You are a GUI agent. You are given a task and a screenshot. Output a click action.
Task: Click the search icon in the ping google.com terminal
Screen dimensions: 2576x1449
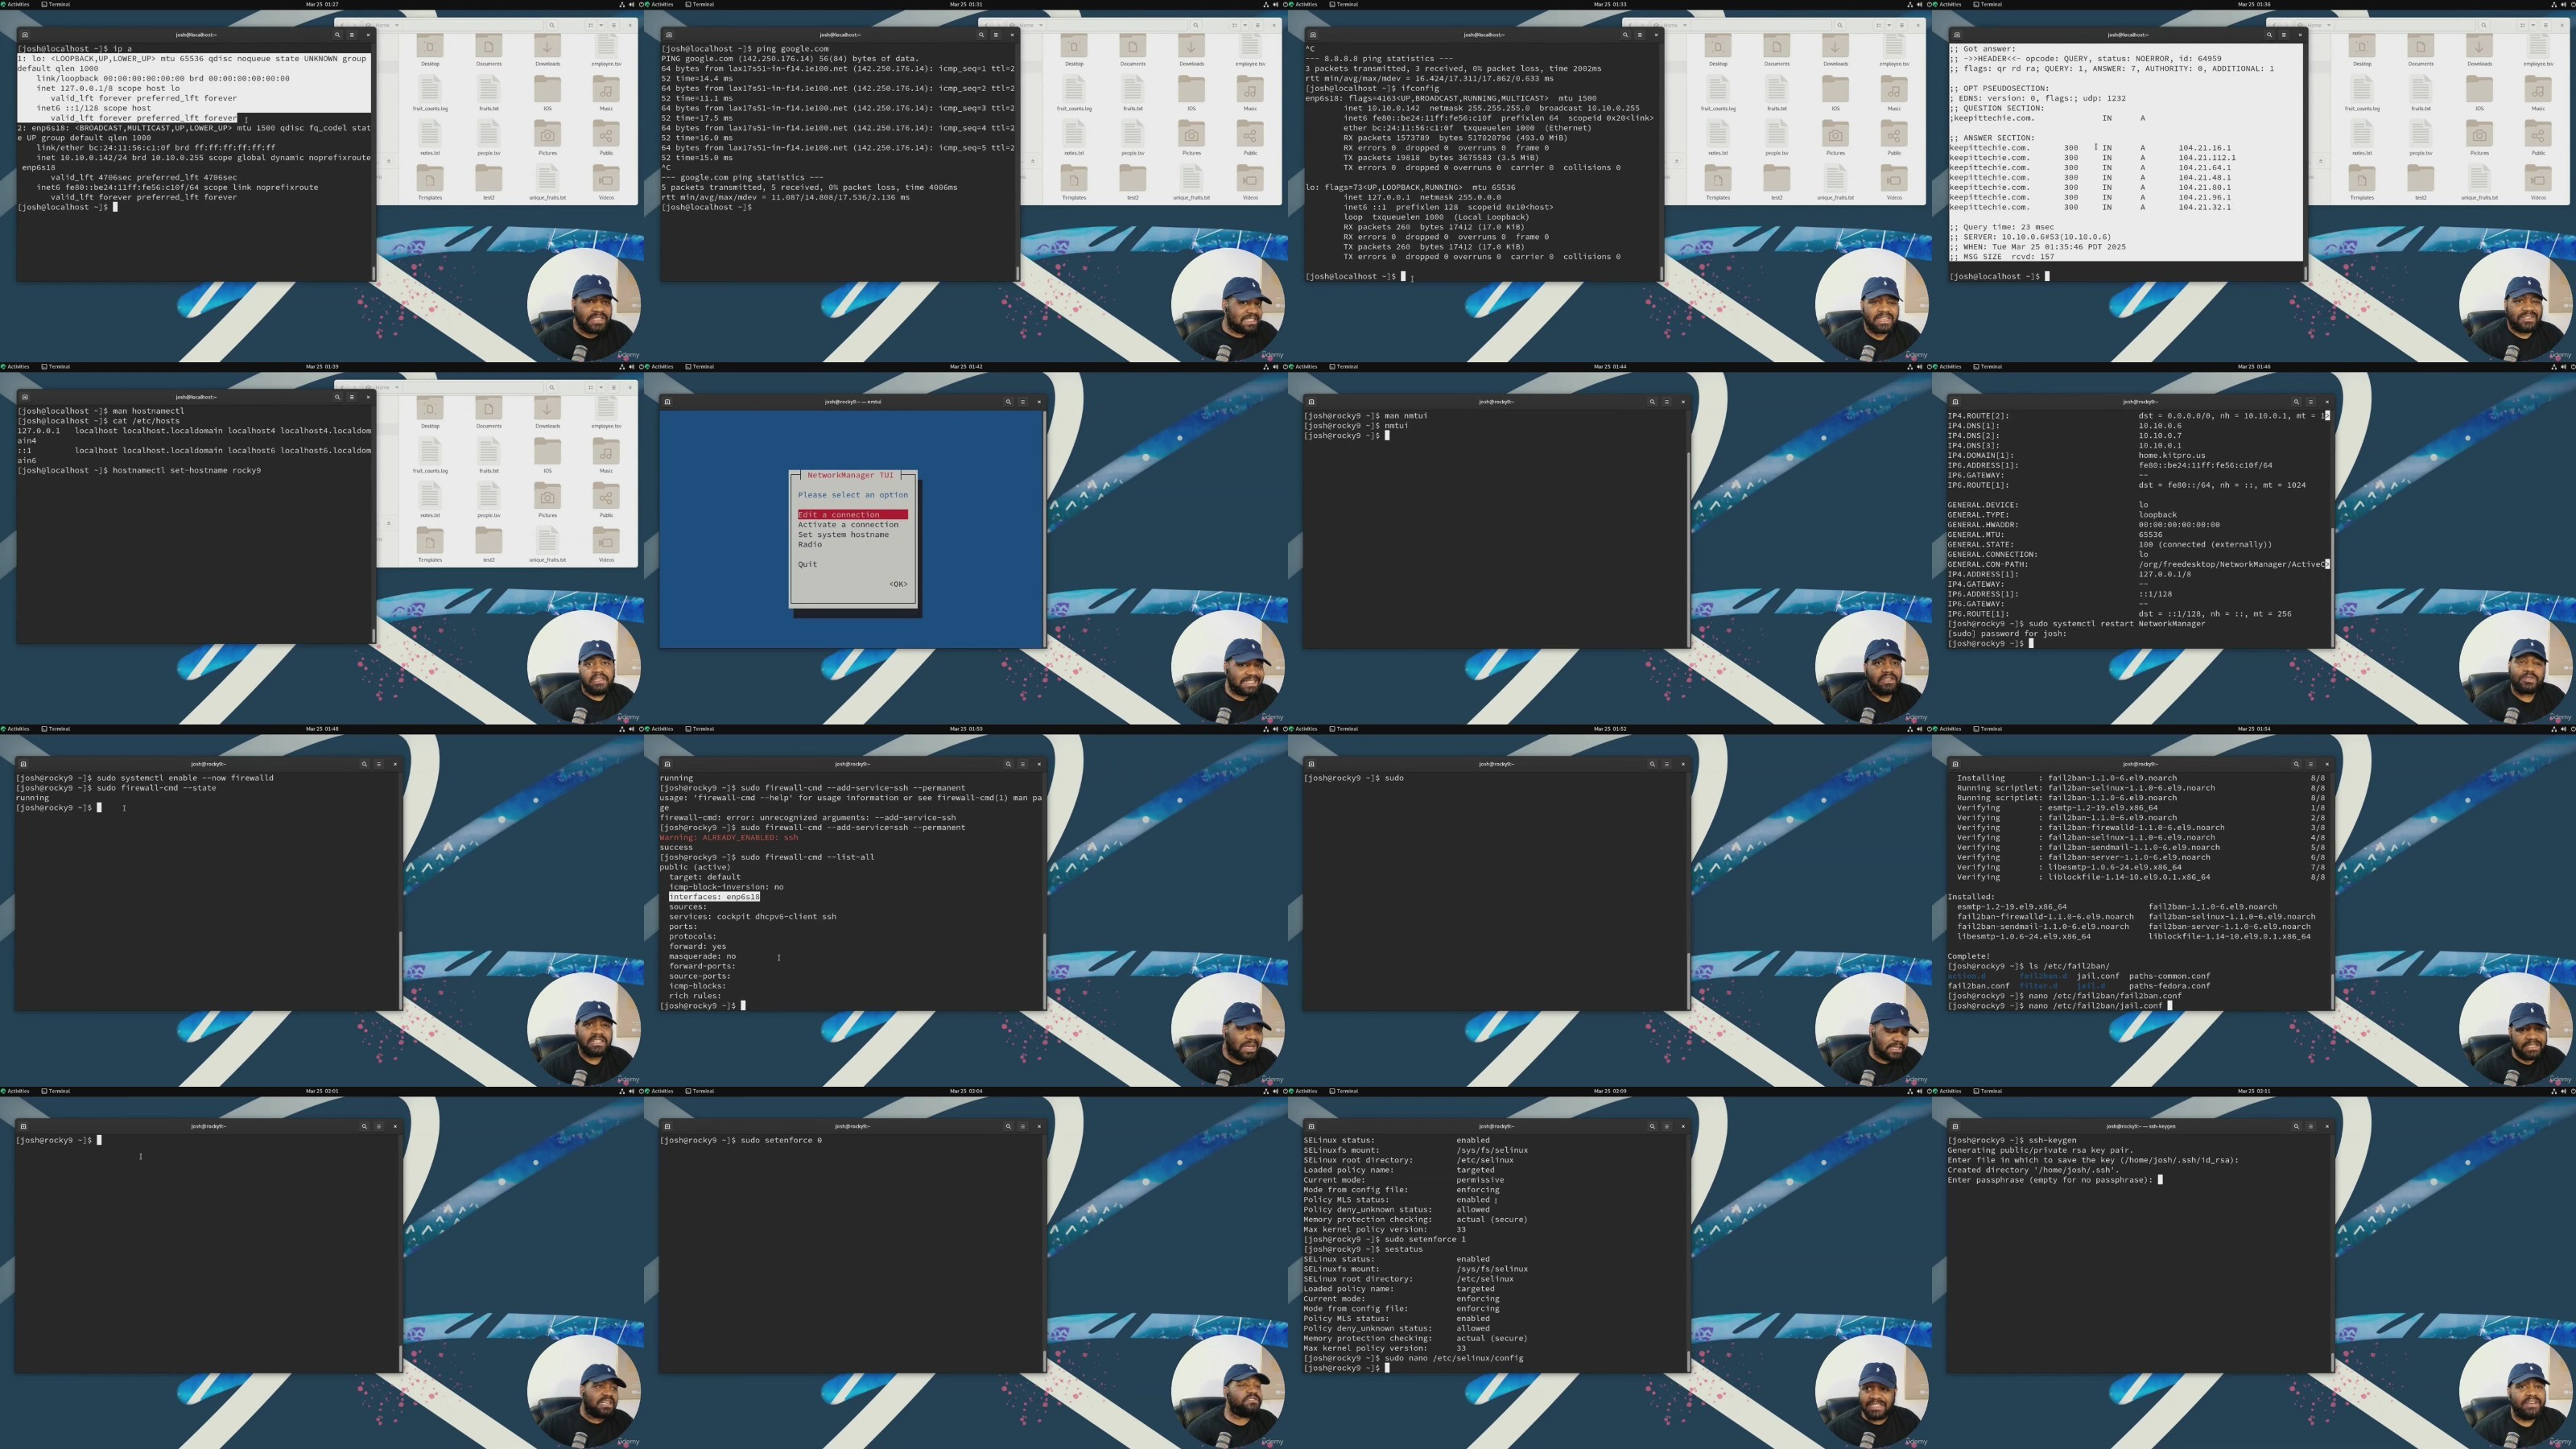(x=981, y=35)
